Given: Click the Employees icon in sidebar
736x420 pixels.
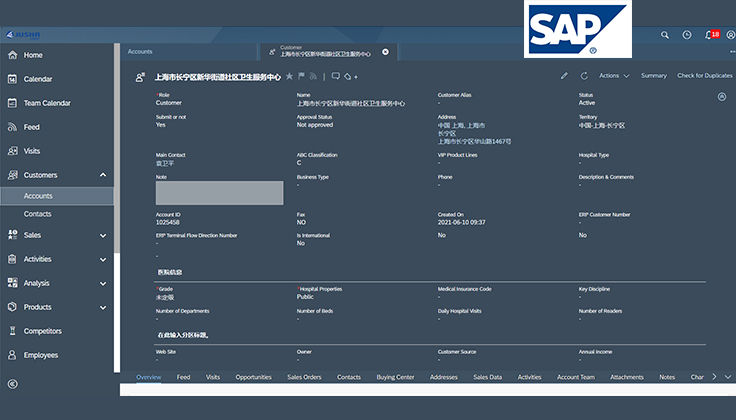Looking at the screenshot, I should (x=13, y=355).
